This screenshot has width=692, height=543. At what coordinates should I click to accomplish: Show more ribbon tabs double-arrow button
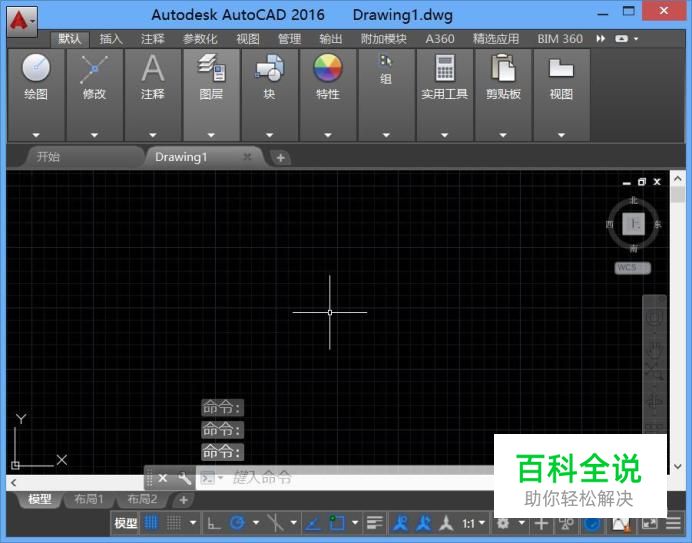(601, 39)
